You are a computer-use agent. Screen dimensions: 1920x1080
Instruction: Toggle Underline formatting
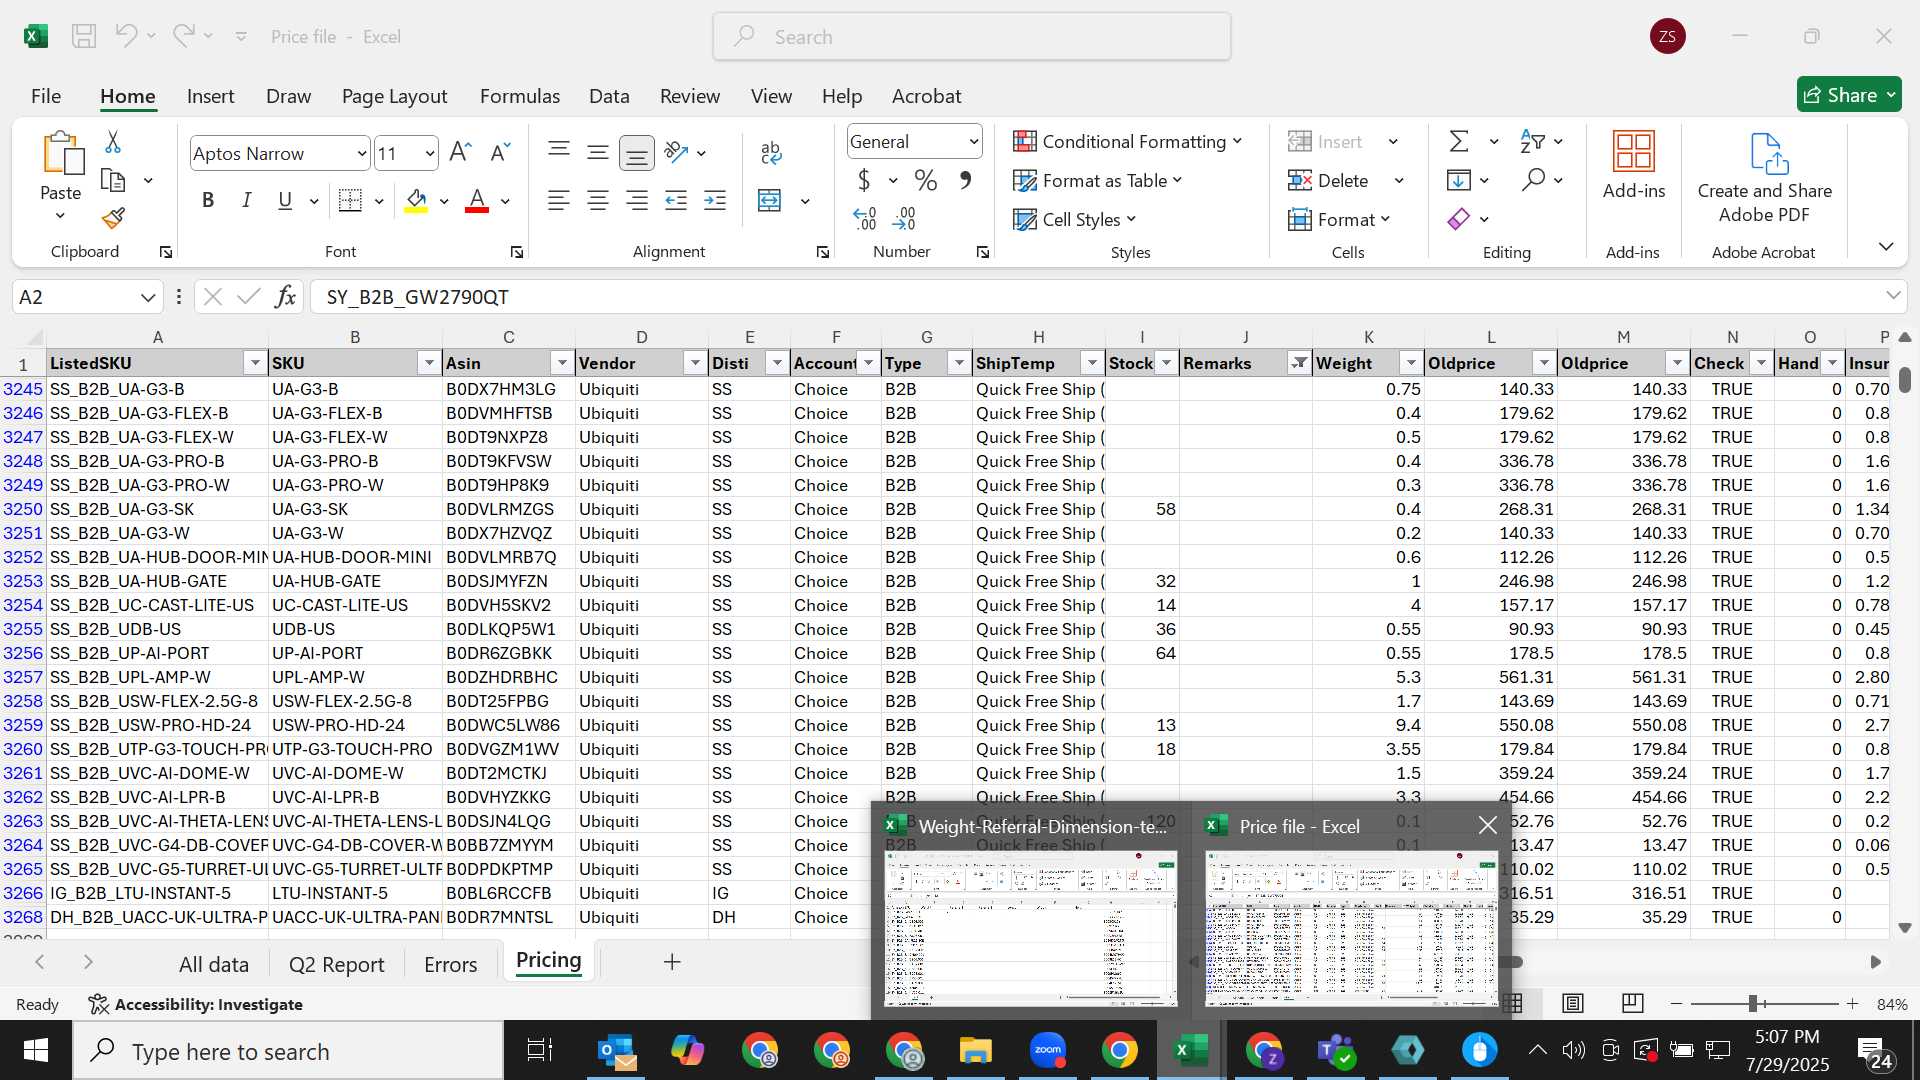point(285,200)
